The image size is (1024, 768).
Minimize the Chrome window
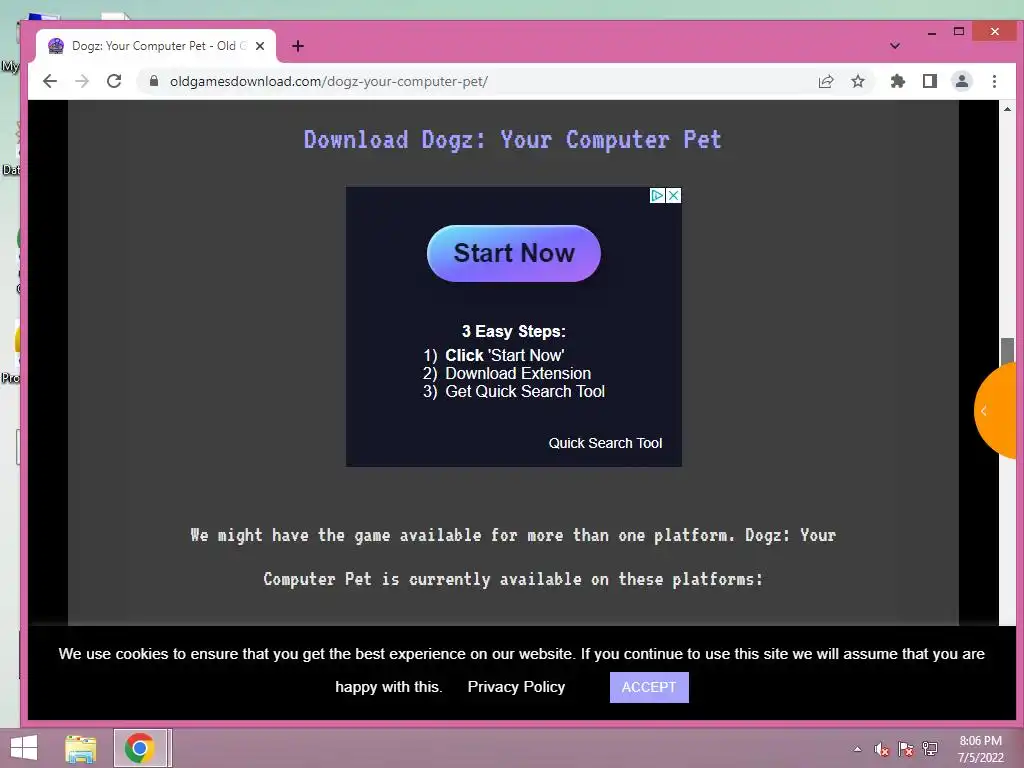pos(932,32)
